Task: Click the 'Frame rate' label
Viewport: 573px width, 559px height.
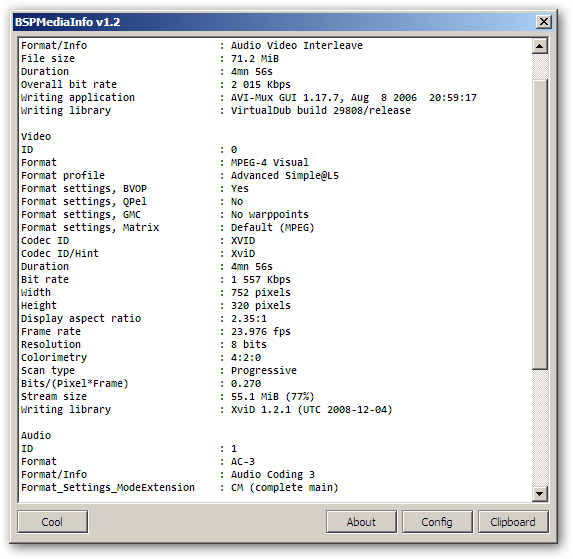Action: (51, 332)
